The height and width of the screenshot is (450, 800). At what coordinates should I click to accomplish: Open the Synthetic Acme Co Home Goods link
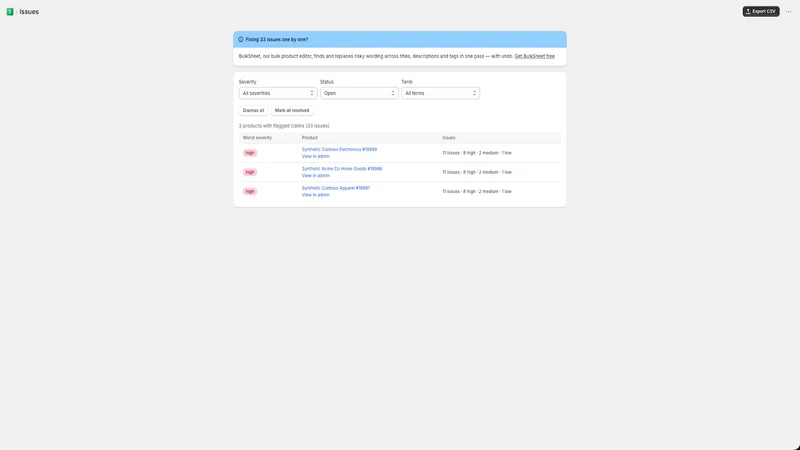point(342,169)
